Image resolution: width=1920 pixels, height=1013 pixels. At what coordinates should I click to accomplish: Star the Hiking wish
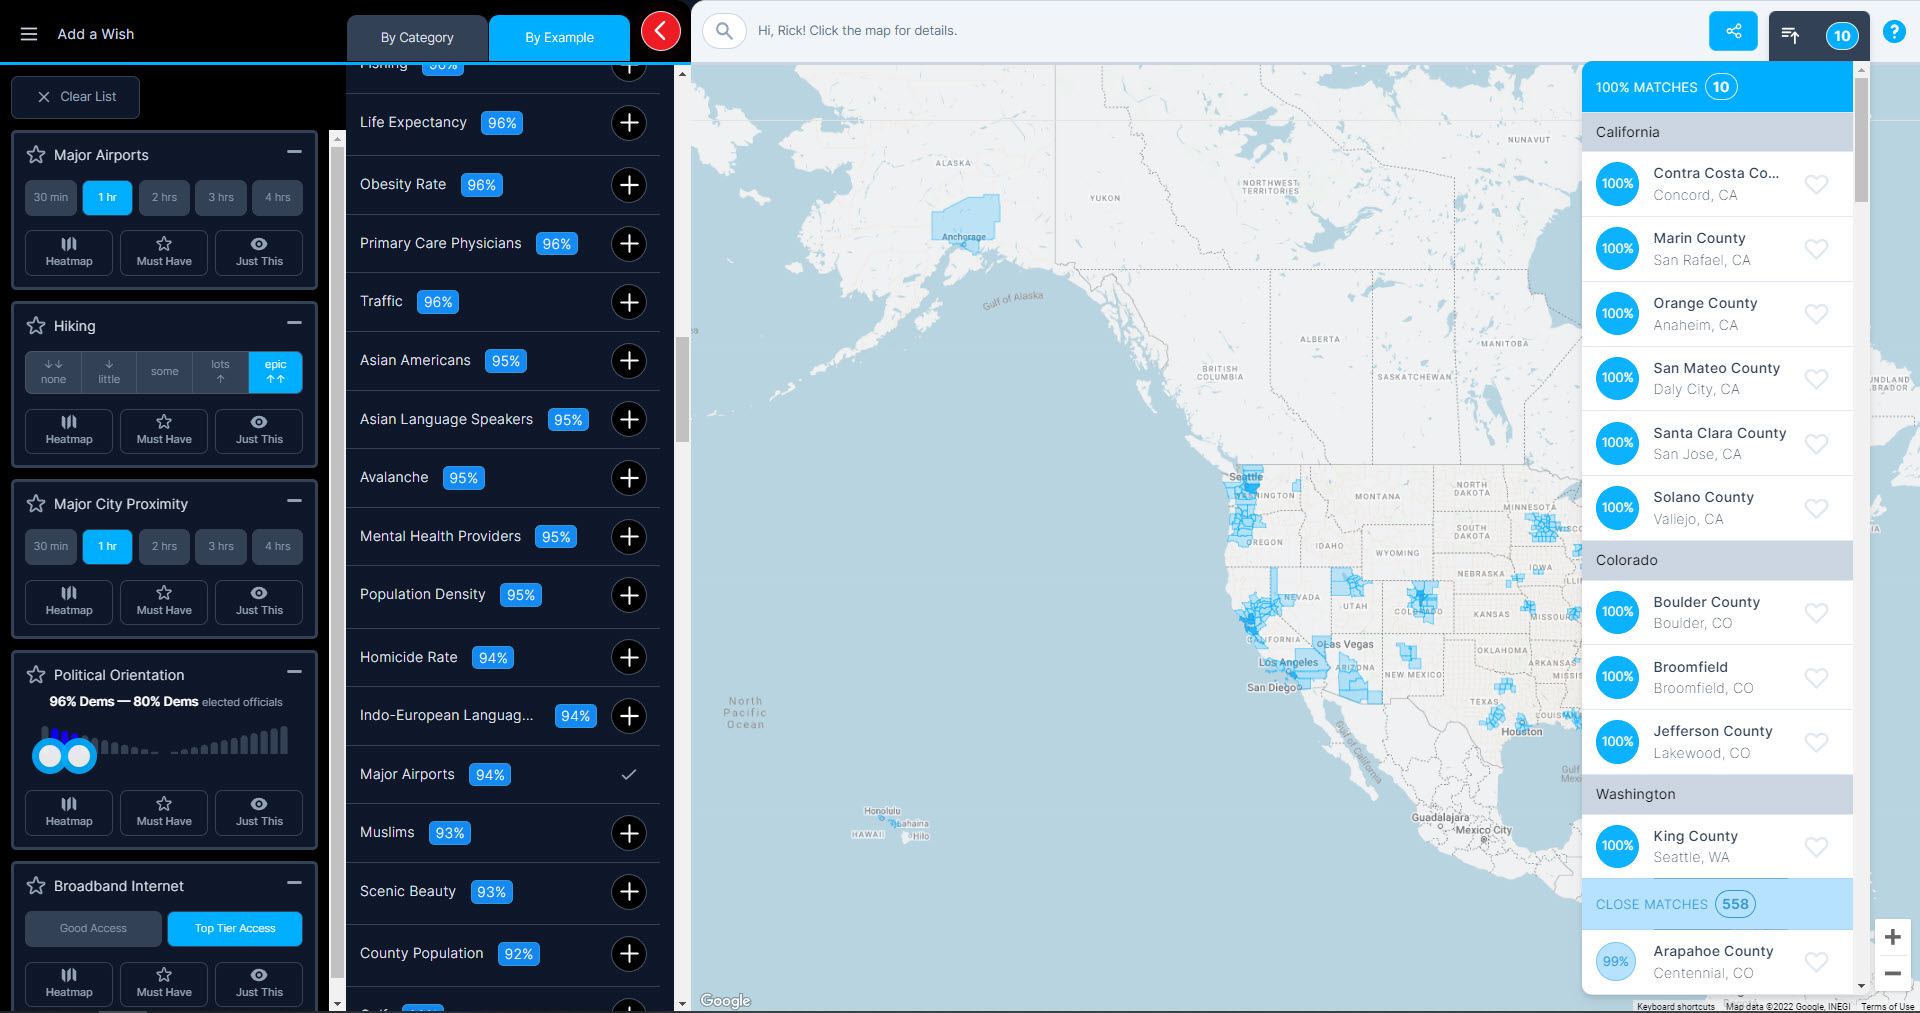click(x=36, y=326)
